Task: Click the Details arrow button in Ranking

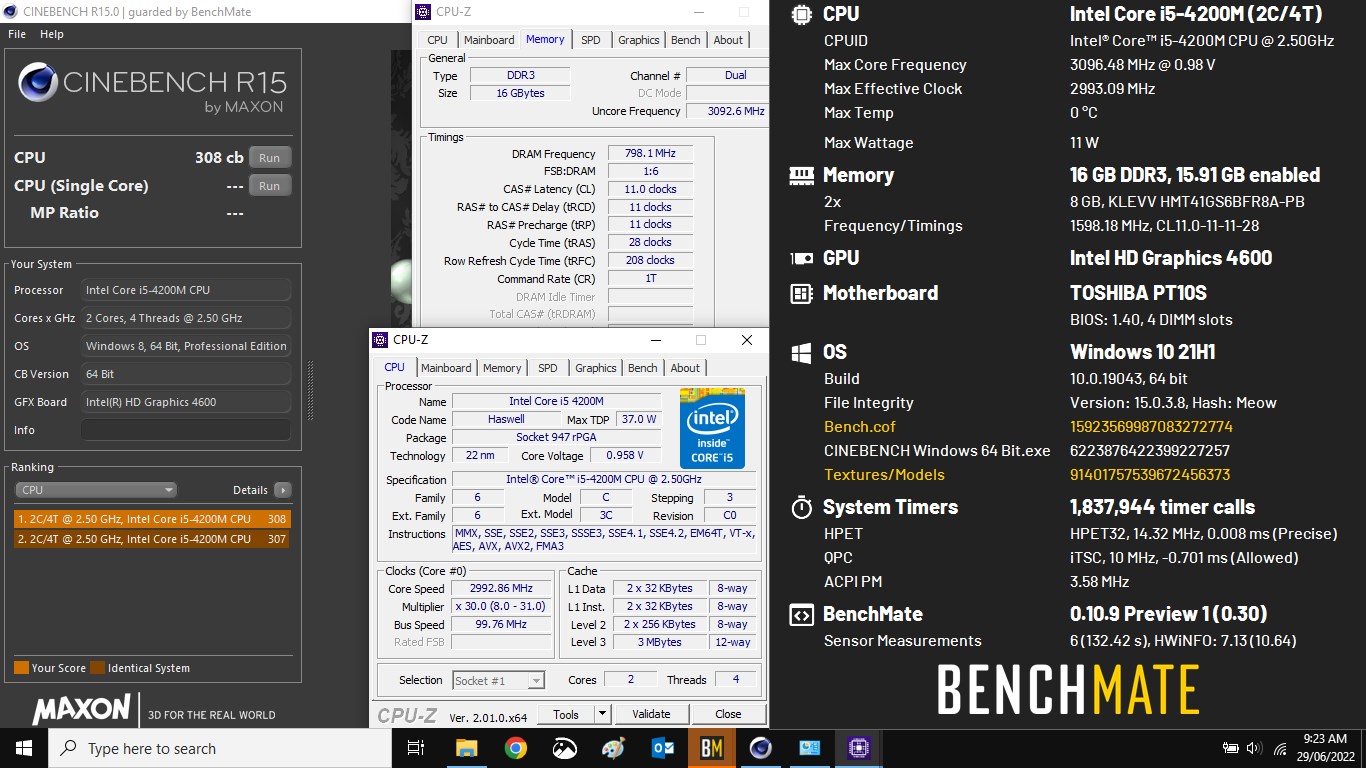Action: pos(283,490)
